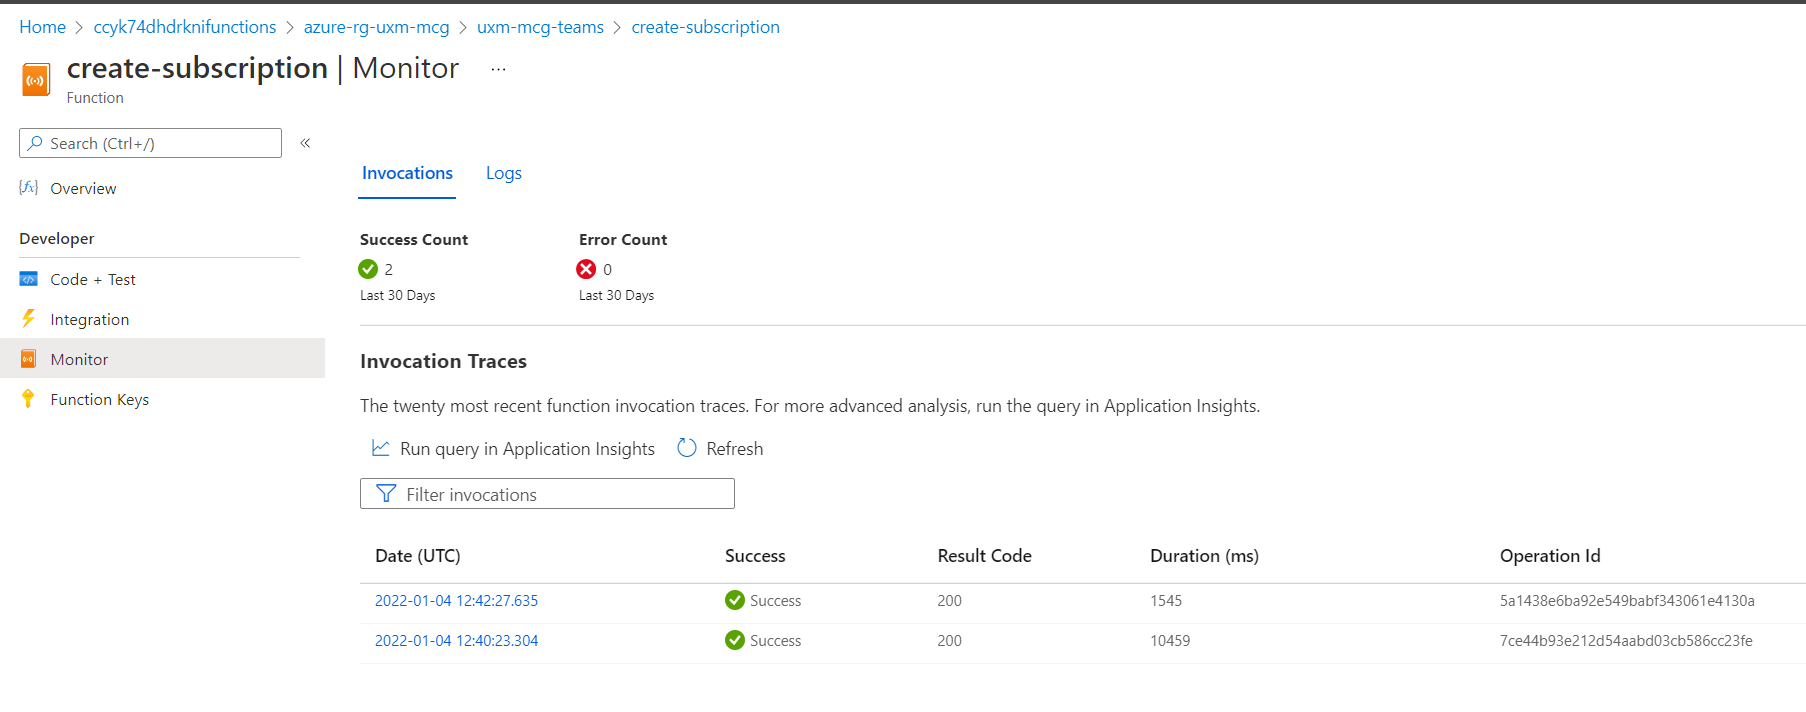
Task: Go to Home breadcrumb
Action: (42, 27)
